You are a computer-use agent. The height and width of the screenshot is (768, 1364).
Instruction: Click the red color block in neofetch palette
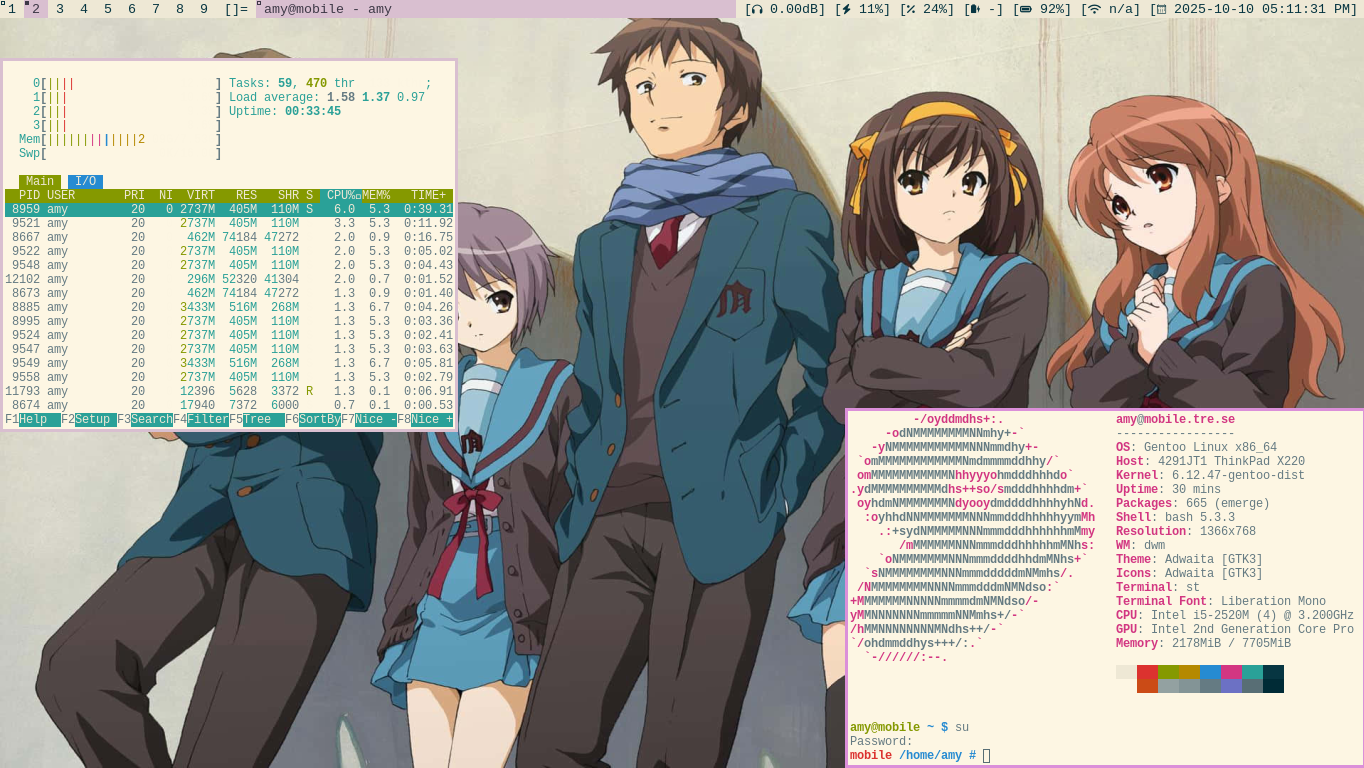(x=1147, y=672)
